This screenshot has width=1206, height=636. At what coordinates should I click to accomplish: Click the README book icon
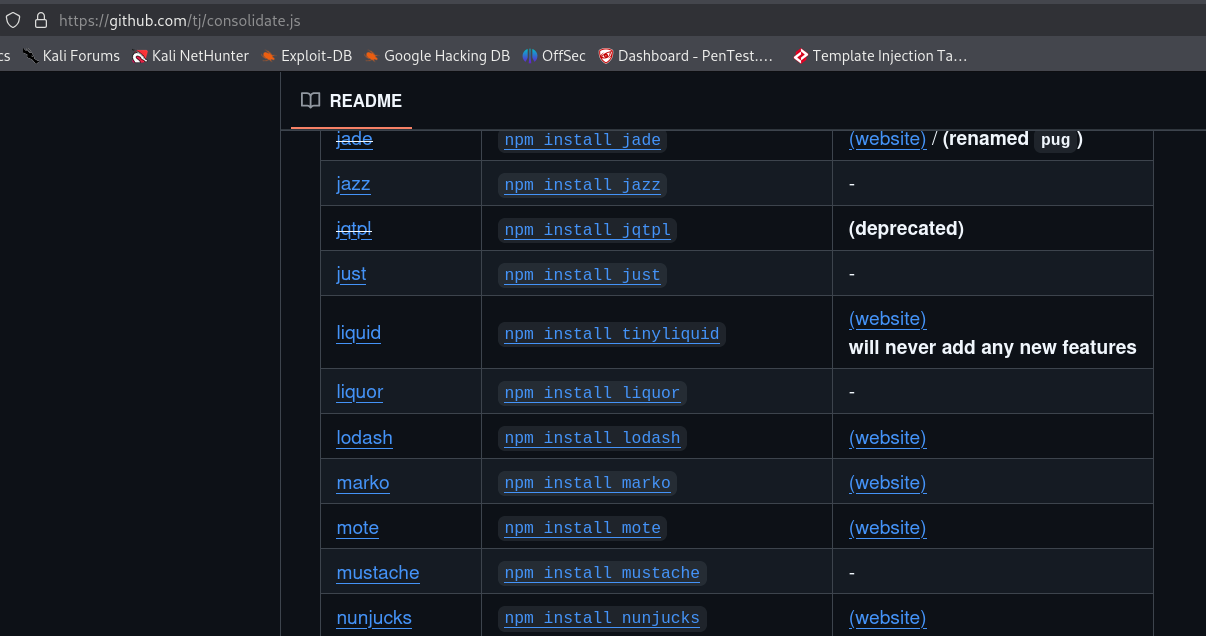point(311,101)
